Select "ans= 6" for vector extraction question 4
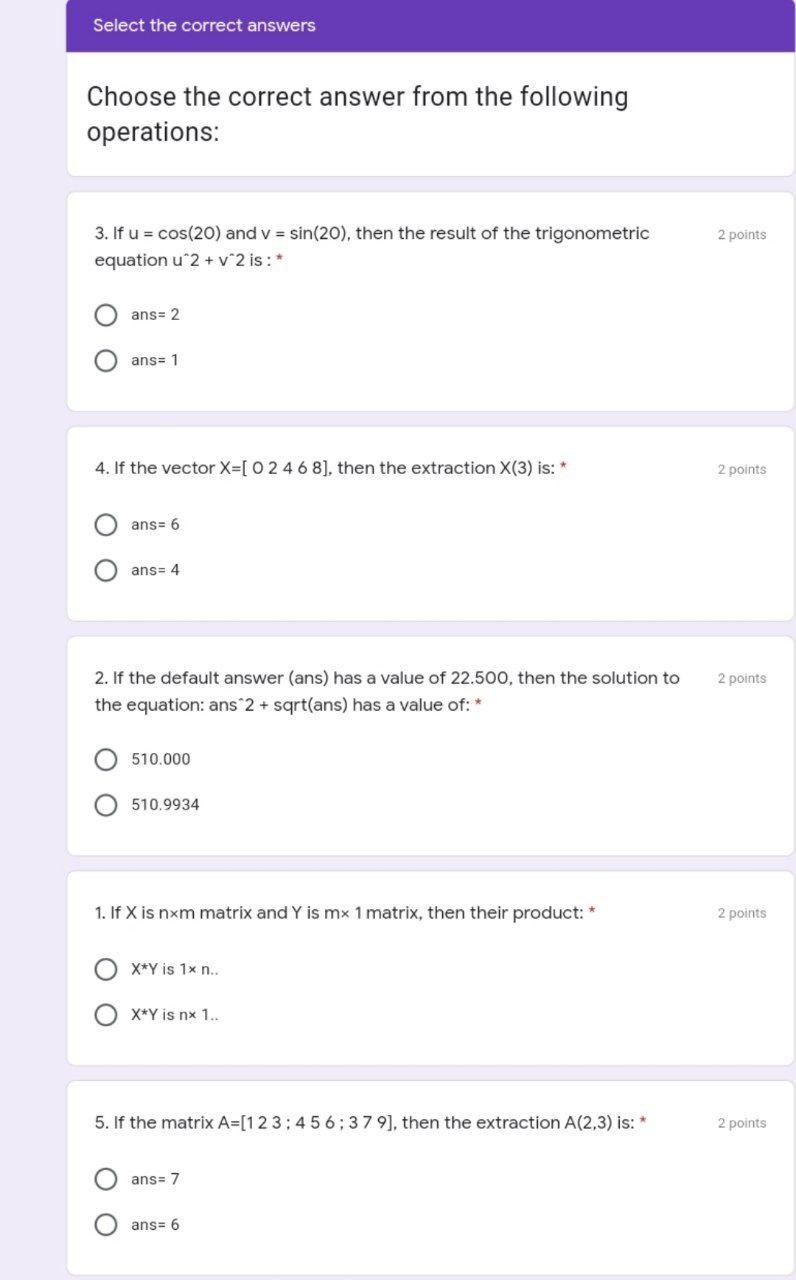 (x=106, y=524)
